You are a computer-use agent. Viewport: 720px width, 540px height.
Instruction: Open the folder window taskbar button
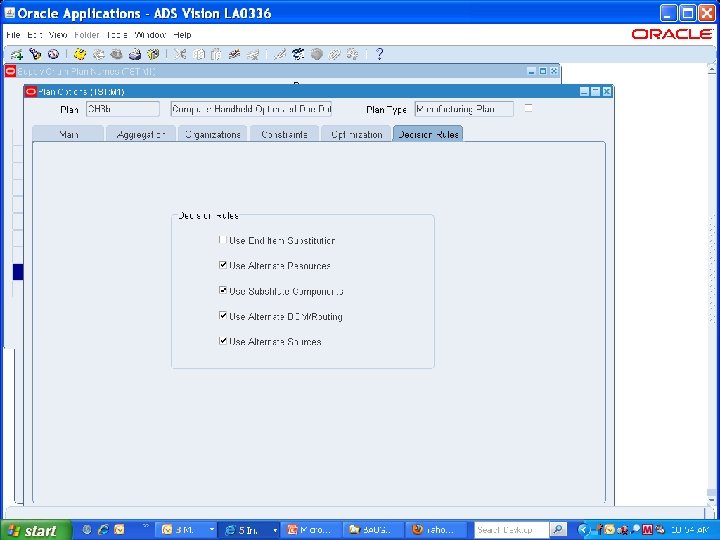pyautogui.click(x=374, y=530)
